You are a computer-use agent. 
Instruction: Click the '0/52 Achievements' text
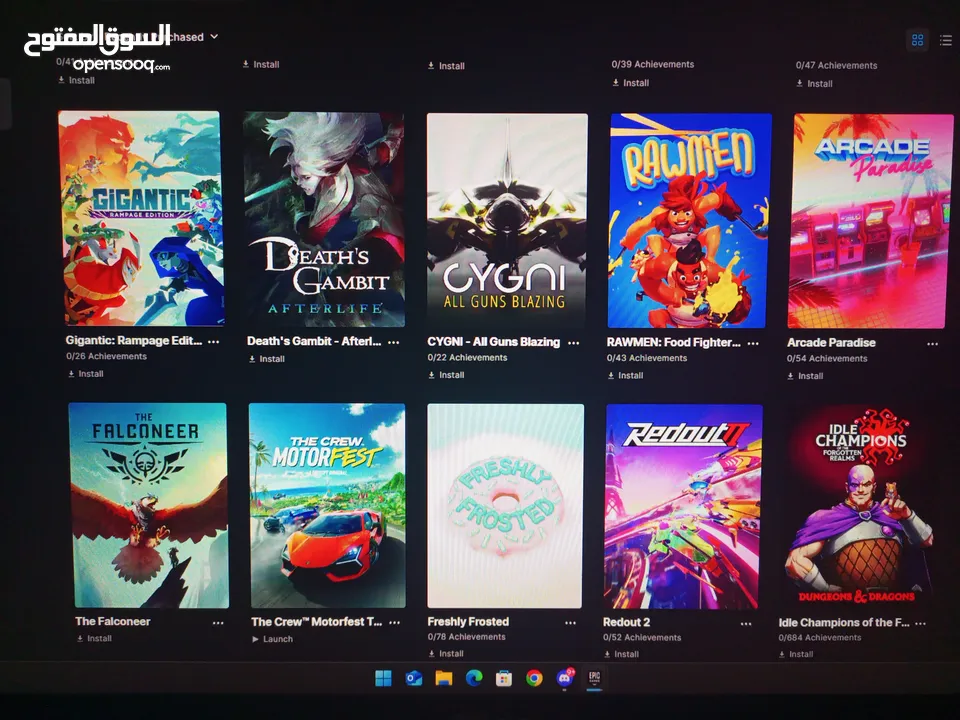[642, 637]
